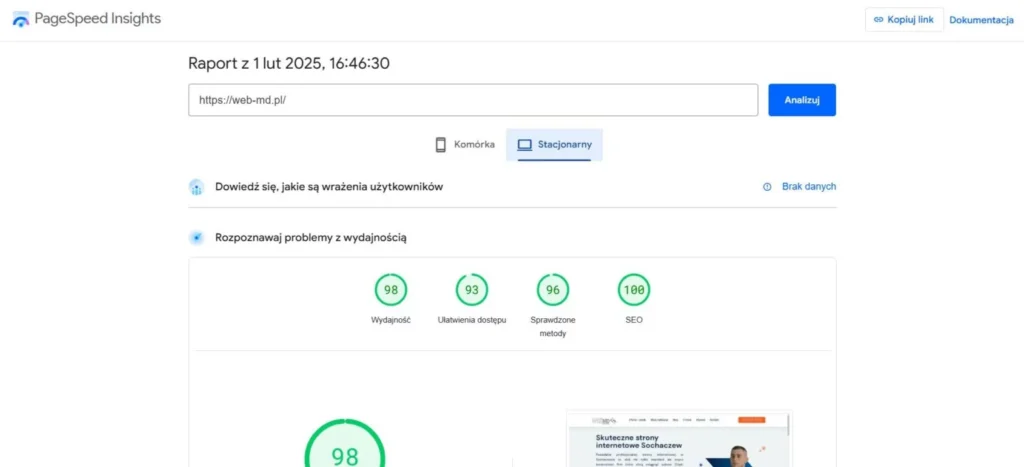Focus the URL field with https://web-md.pl/

pyautogui.click(x=473, y=100)
